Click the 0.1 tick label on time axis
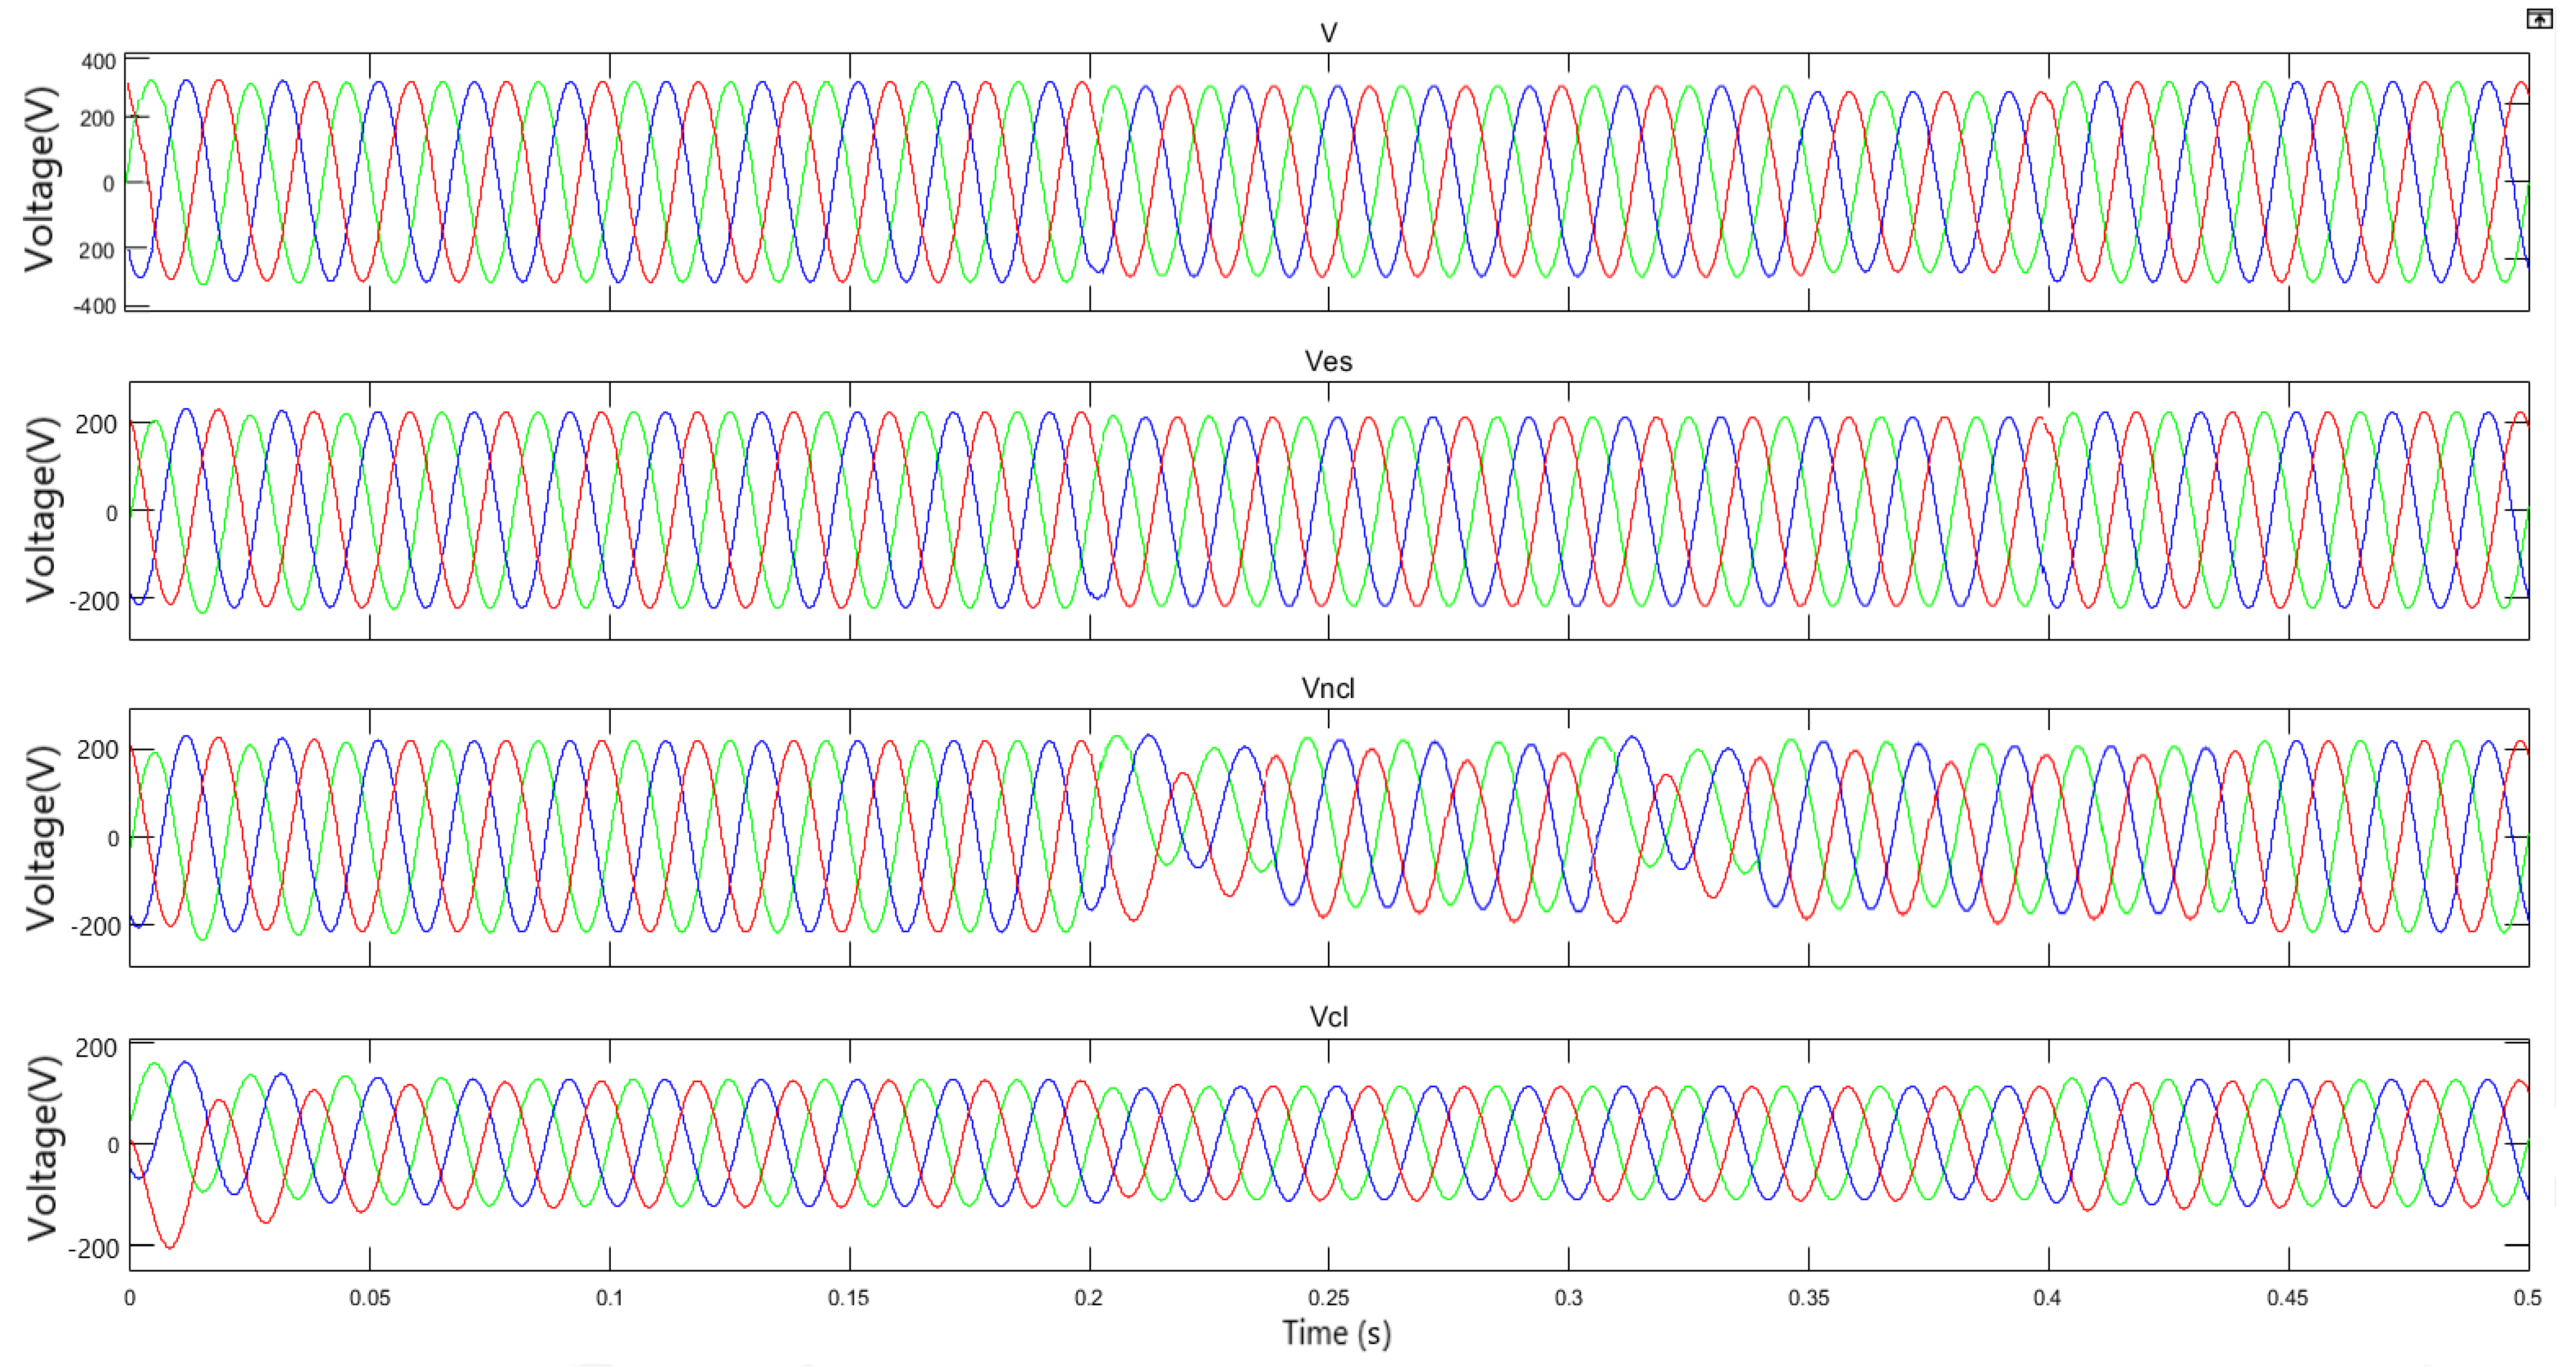Viewport: 2576px width, 1372px height. point(609,1298)
